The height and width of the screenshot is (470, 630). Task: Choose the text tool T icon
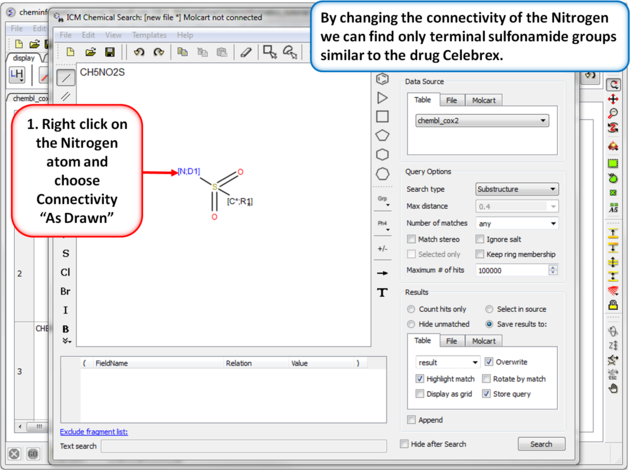382,293
